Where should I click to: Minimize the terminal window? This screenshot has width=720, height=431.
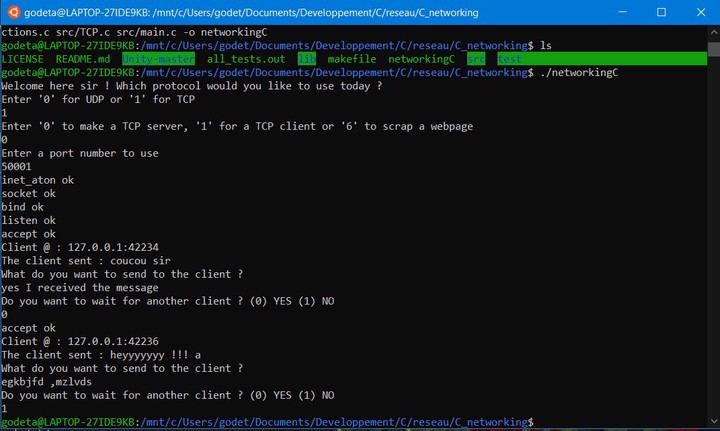pos(622,12)
